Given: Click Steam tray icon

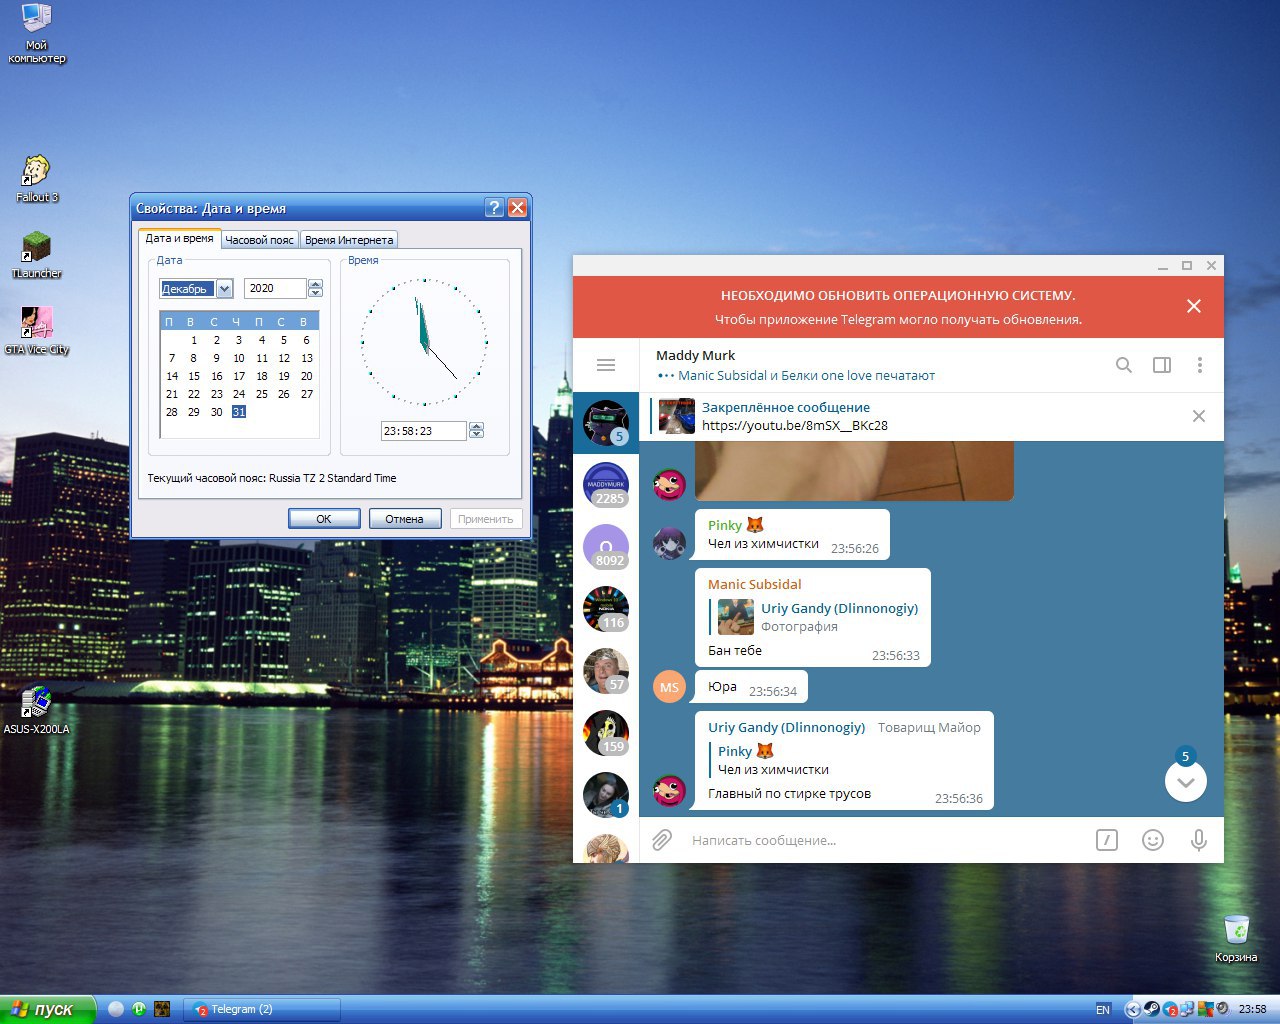Looking at the screenshot, I should pos(1152,1009).
